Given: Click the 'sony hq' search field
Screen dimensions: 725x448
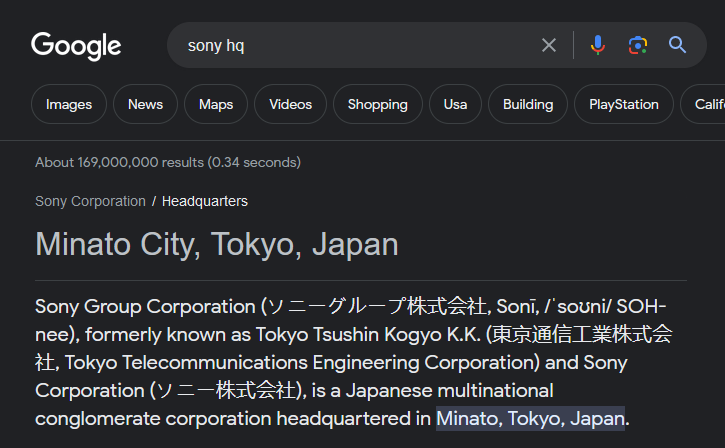Looking at the screenshot, I should pos(350,45).
